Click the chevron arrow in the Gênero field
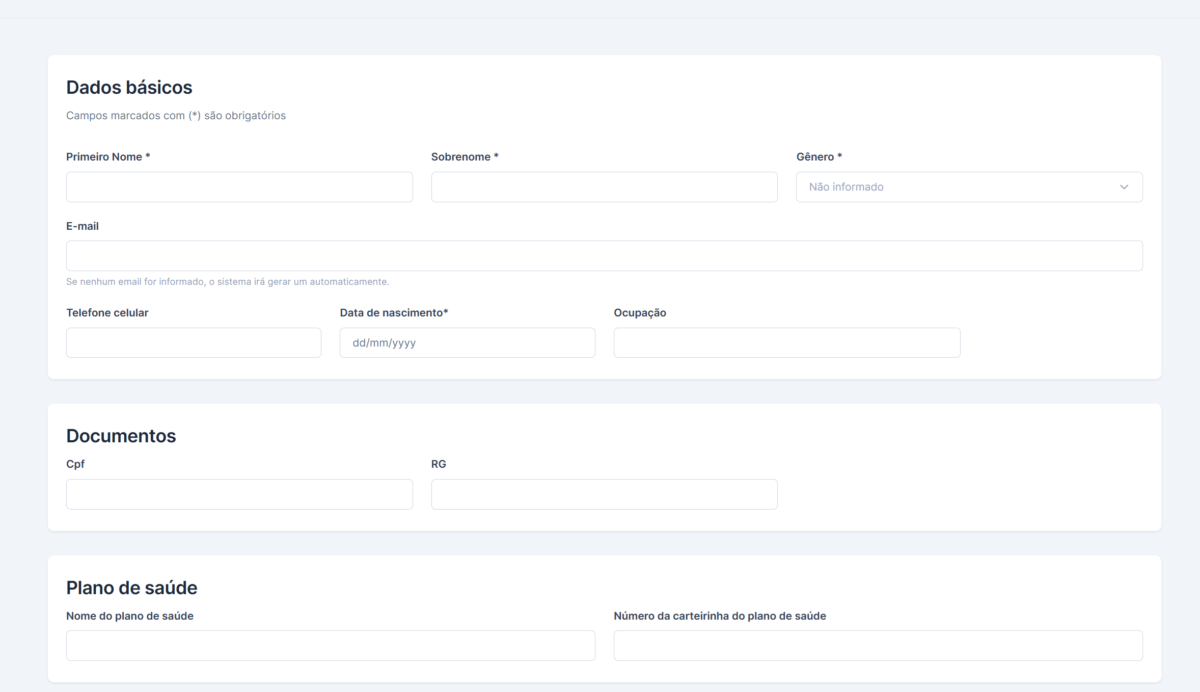Image resolution: width=1200 pixels, height=692 pixels. 1123,187
